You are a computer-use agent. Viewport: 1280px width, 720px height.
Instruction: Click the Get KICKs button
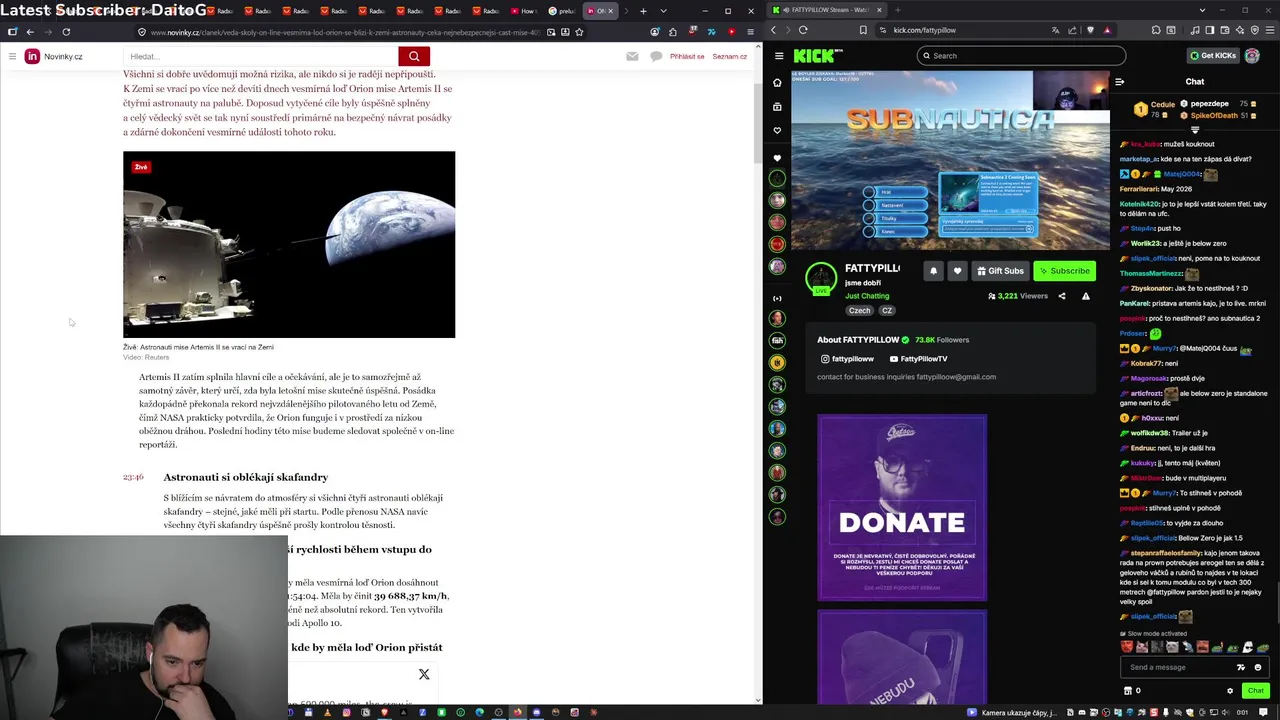tap(1213, 56)
